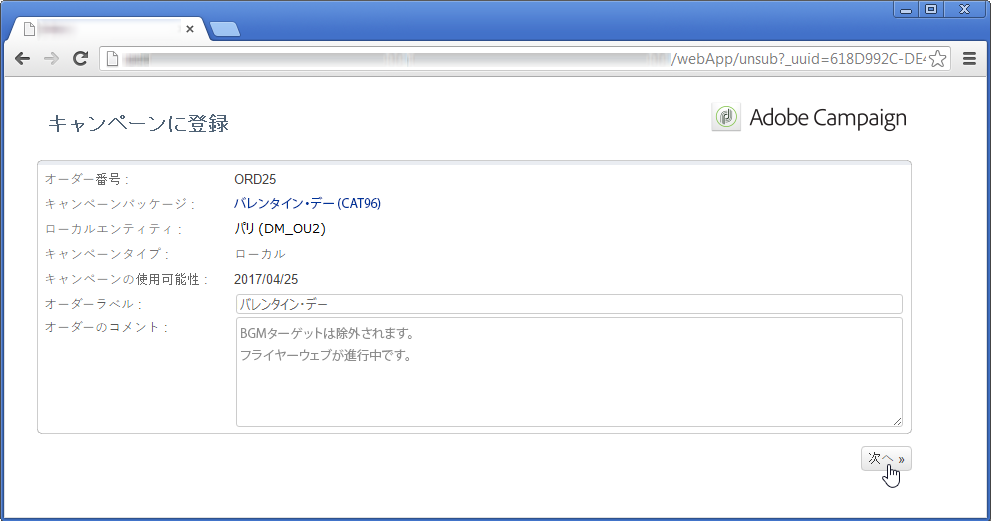Screen dimensions: 994x522
Task: Click the キャンペーンの使用可能性 label
Action: 126,279
